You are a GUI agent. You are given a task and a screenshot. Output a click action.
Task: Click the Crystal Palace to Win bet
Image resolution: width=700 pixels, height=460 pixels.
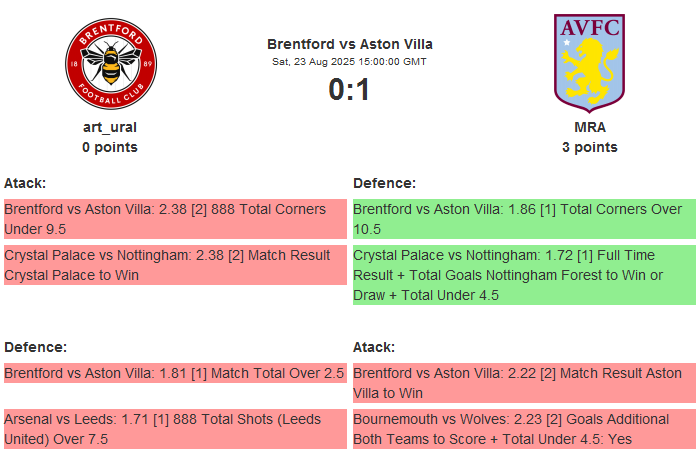coord(174,265)
